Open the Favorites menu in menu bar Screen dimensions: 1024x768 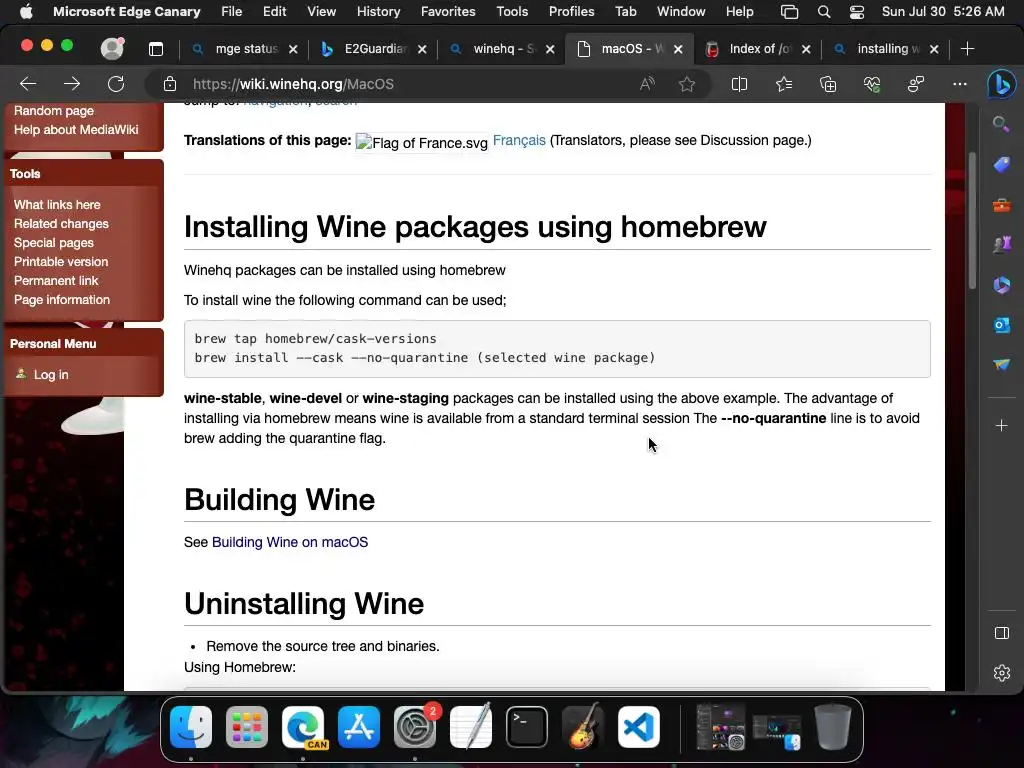[x=448, y=11]
